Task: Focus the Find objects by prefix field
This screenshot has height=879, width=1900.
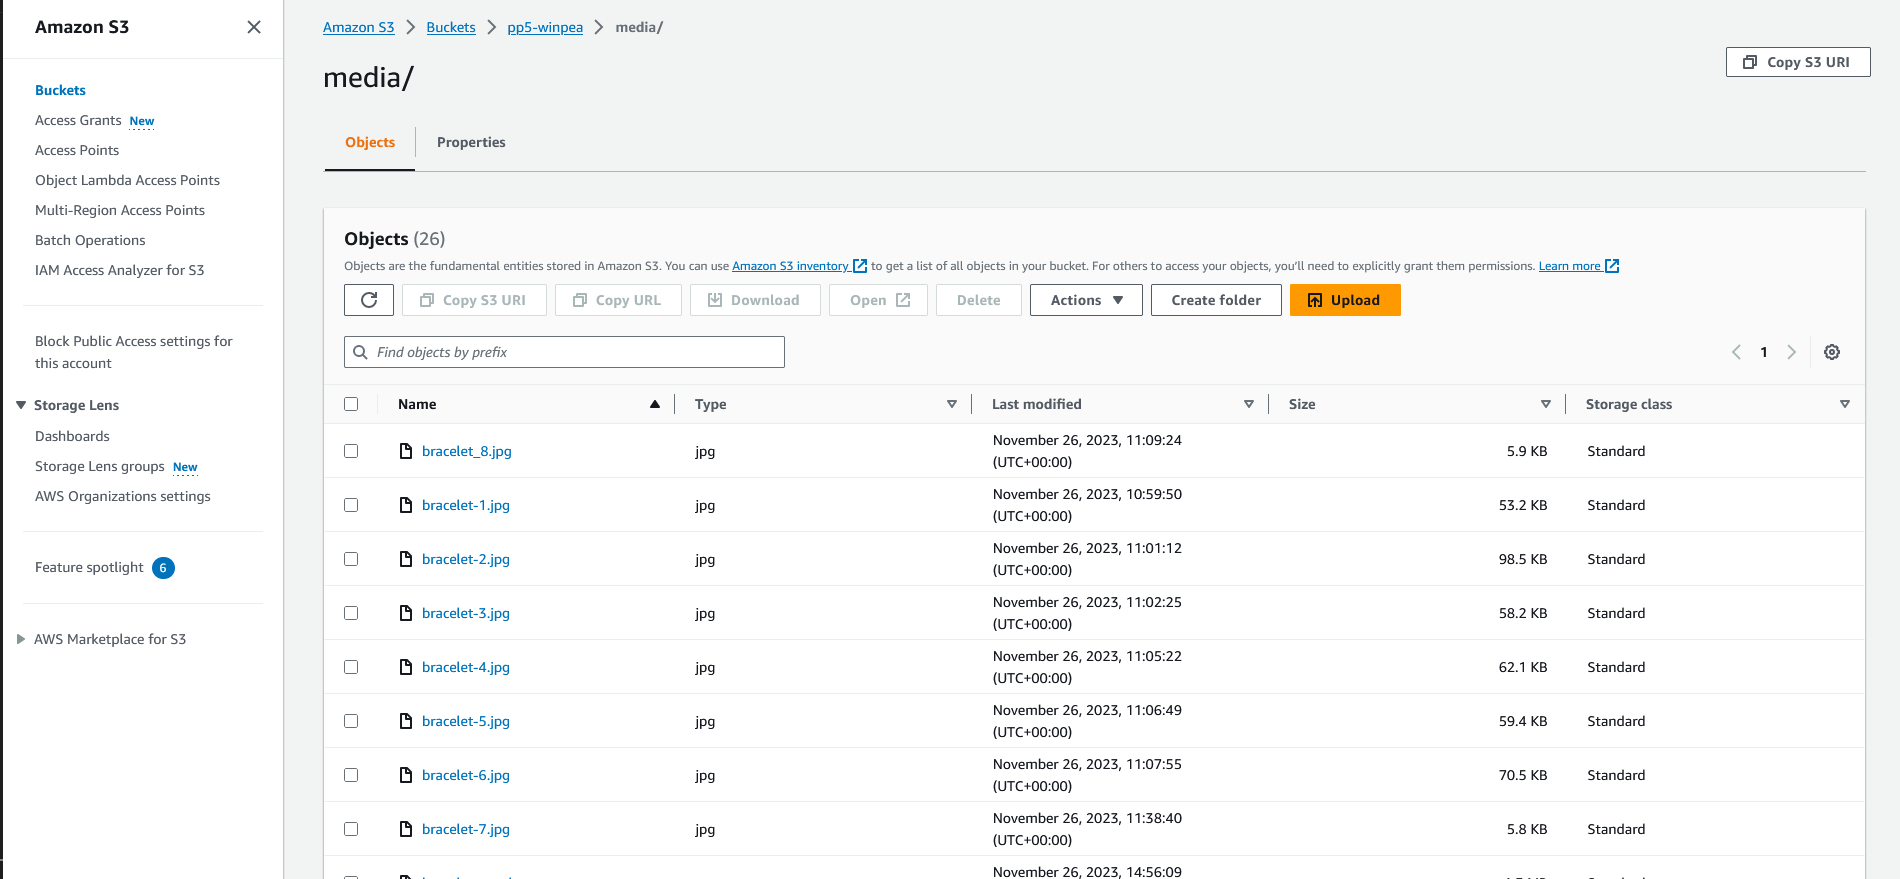Action: [x=564, y=352]
